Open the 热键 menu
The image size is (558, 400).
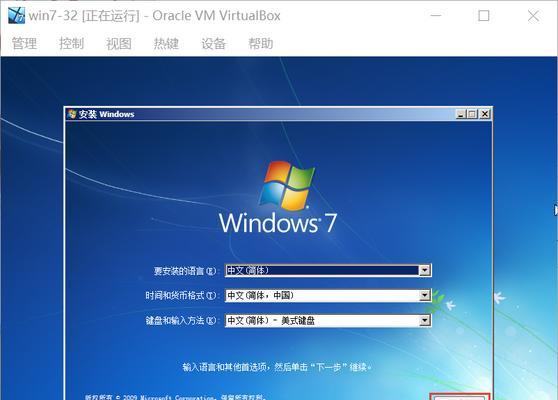tap(166, 43)
